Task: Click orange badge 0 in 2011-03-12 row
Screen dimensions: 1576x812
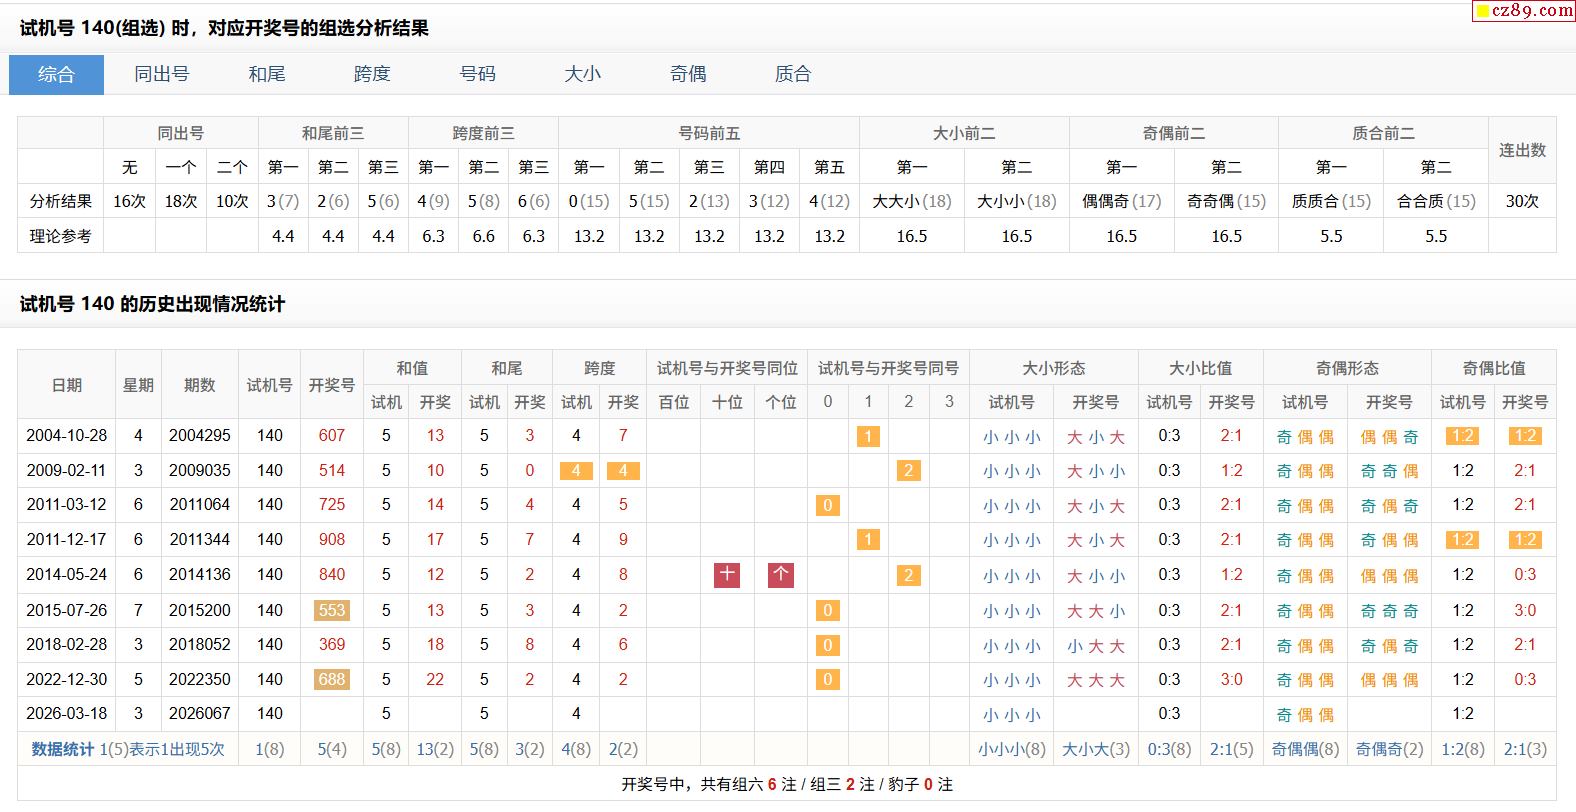Action: point(827,506)
